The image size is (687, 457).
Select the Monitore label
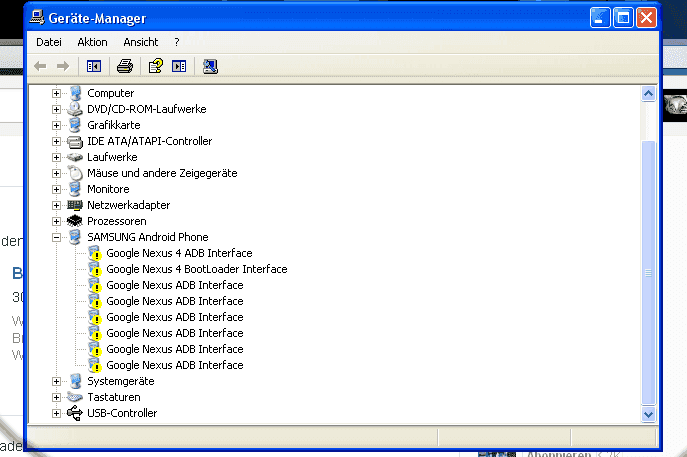[x=108, y=189]
